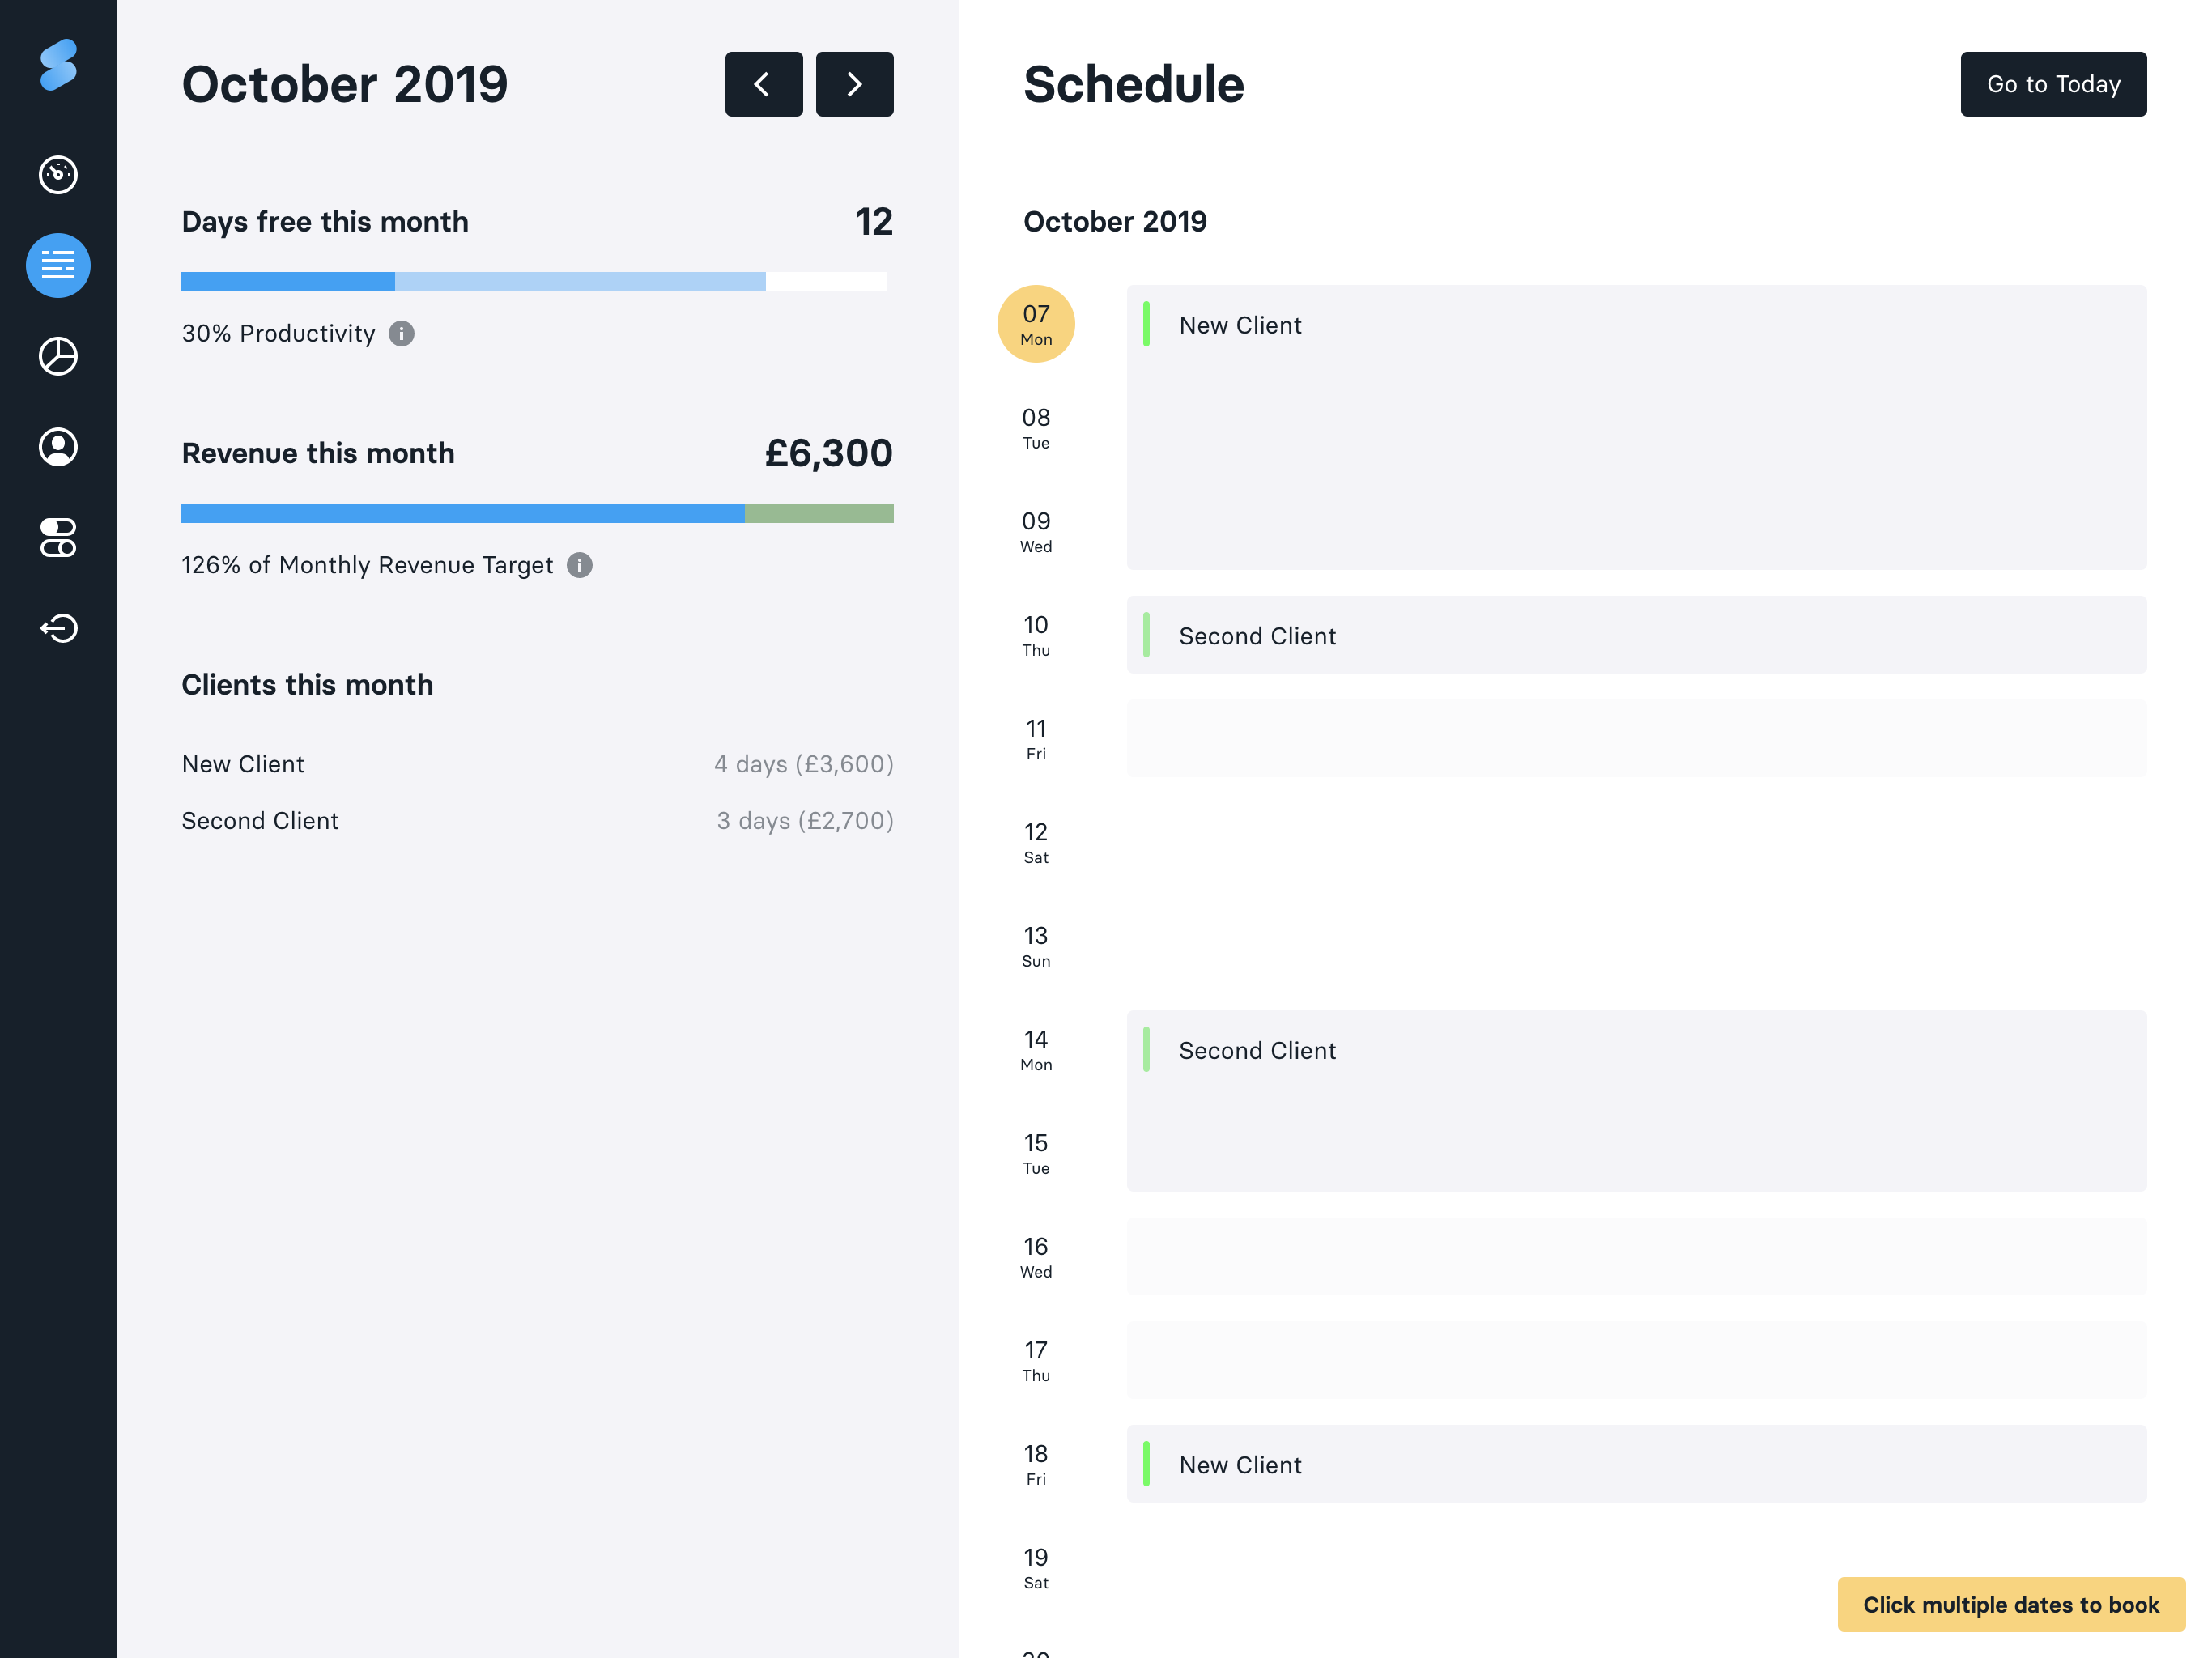
Task: Open the pie chart reports icon
Action: point(58,356)
